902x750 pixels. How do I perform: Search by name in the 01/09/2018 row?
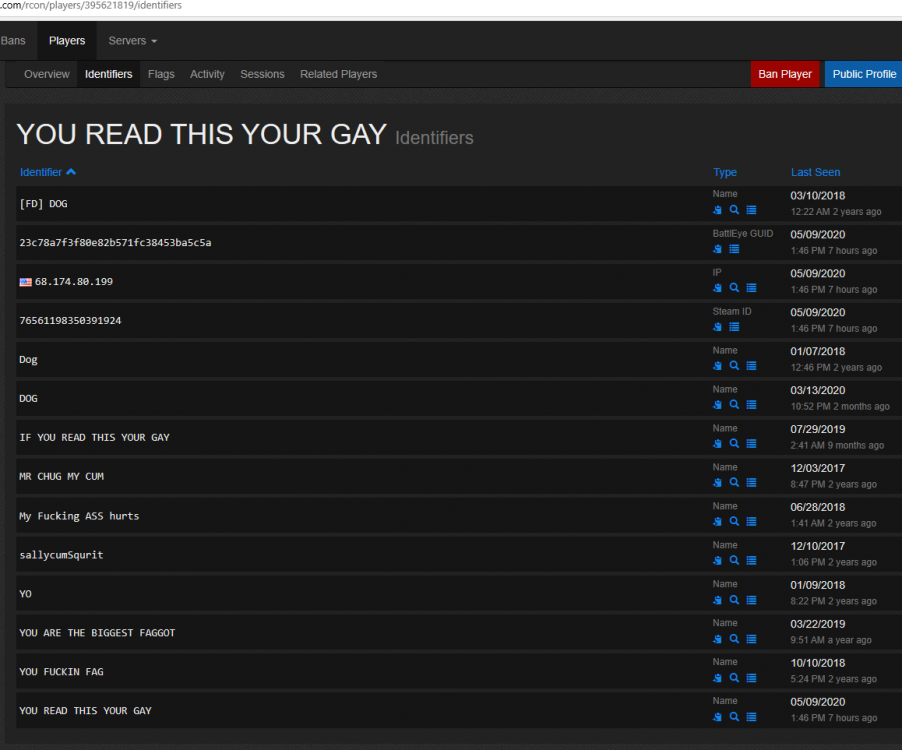(734, 600)
